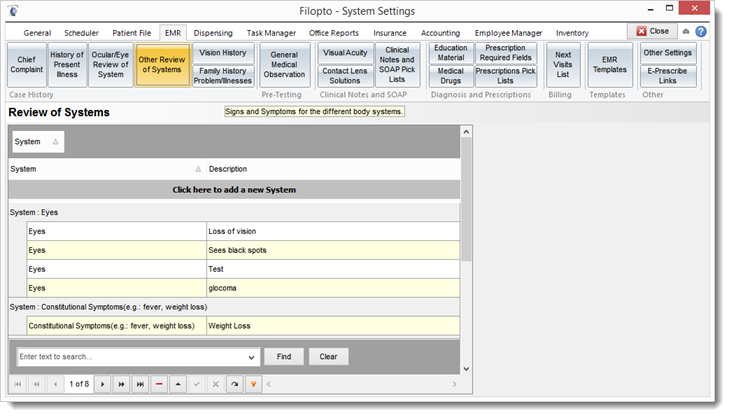730x417 pixels.
Task: Click here to add a new System row
Action: click(234, 190)
